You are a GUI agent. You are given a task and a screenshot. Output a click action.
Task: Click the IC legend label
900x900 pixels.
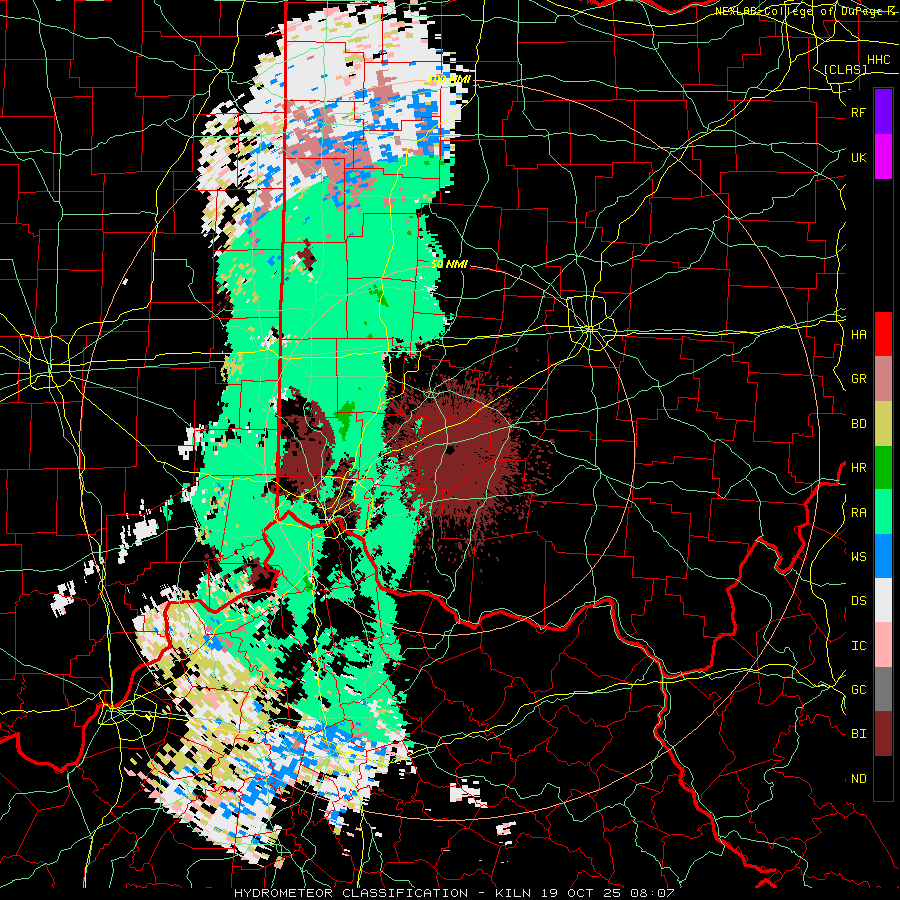(x=859, y=646)
